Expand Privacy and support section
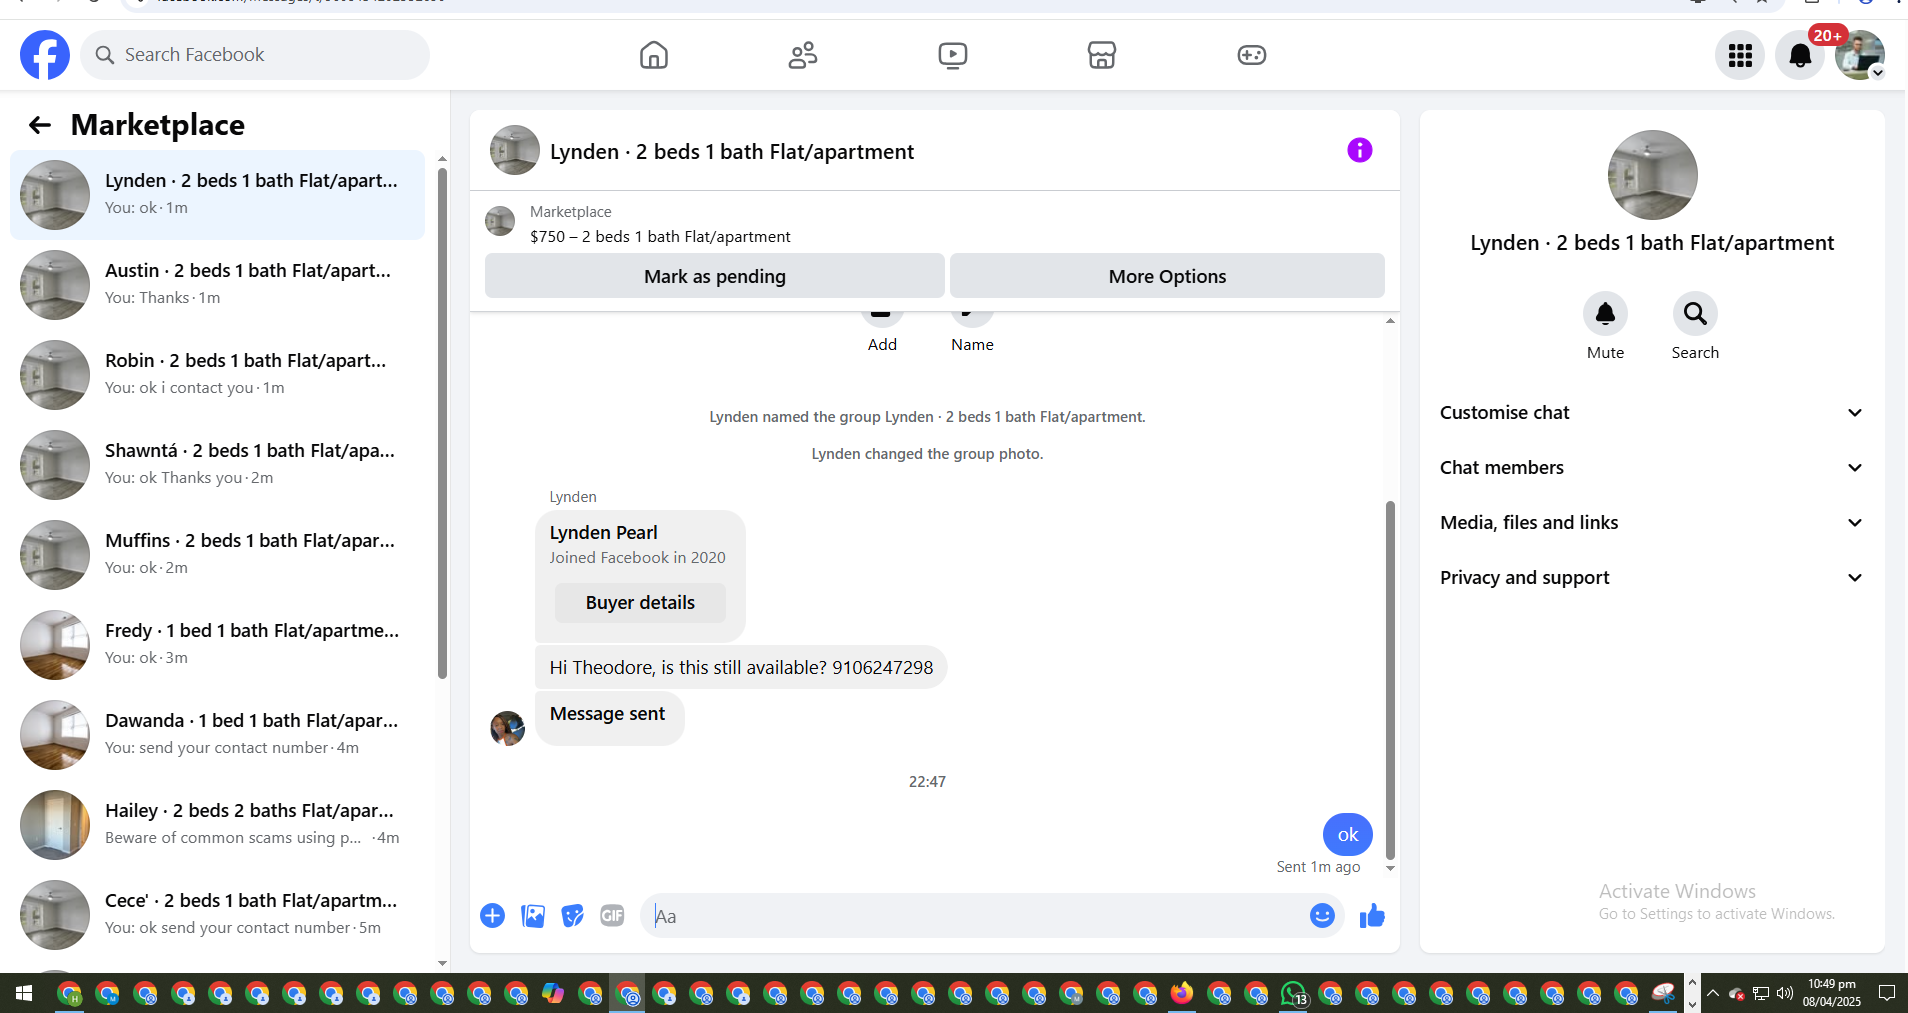The height and width of the screenshot is (1013, 1908). [1652, 578]
